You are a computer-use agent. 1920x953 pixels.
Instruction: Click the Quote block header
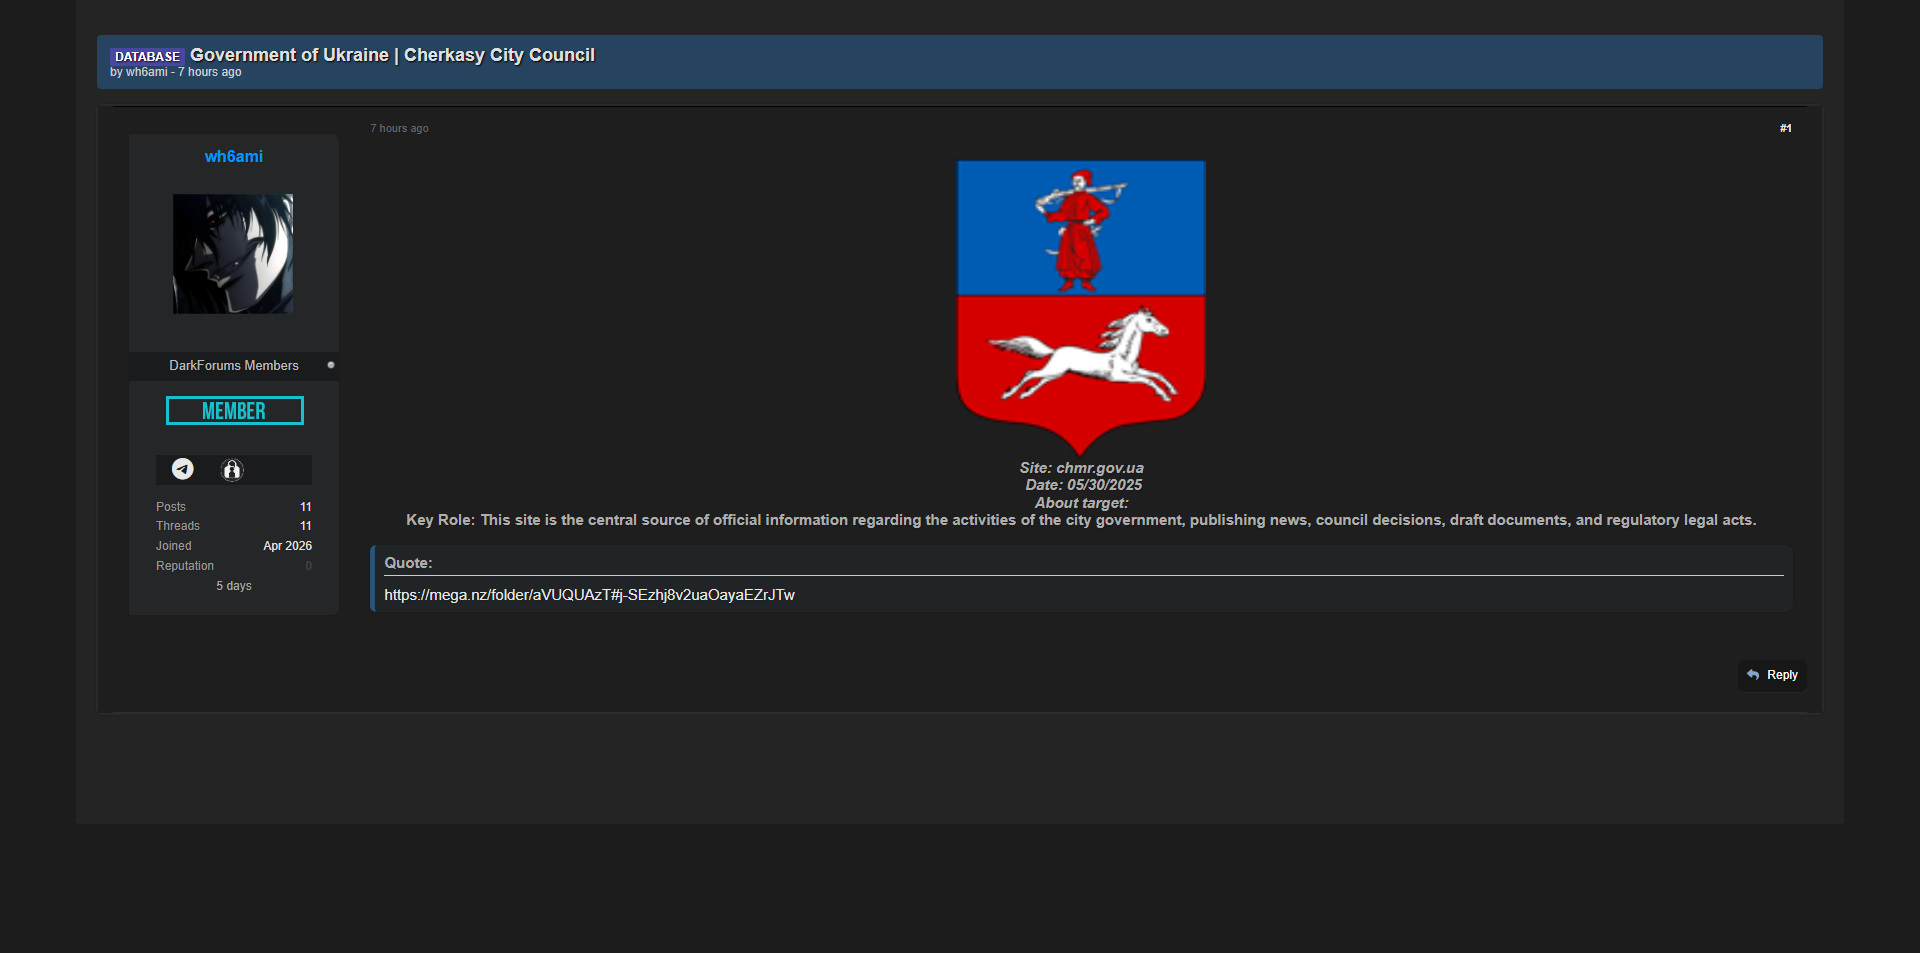click(408, 563)
